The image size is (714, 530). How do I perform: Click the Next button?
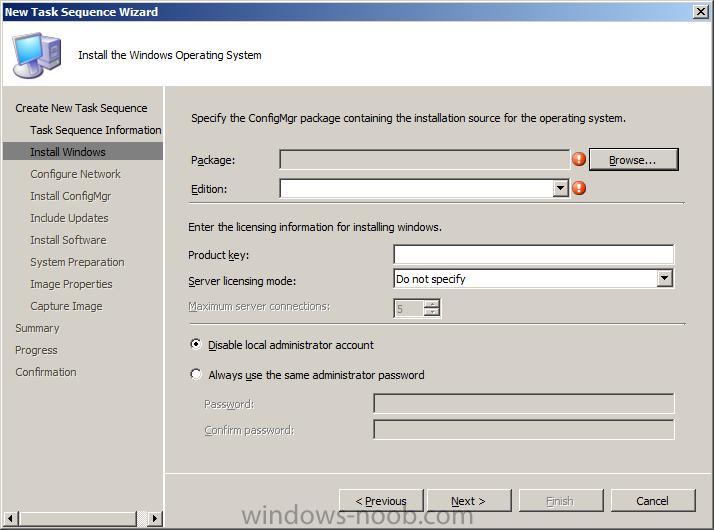tap(469, 501)
